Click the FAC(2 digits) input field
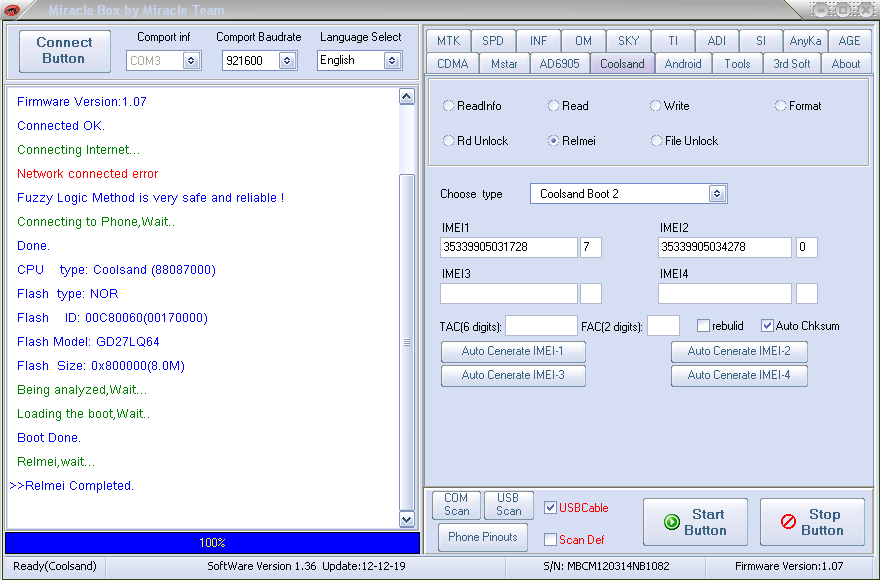880x580 pixels. click(x=663, y=326)
